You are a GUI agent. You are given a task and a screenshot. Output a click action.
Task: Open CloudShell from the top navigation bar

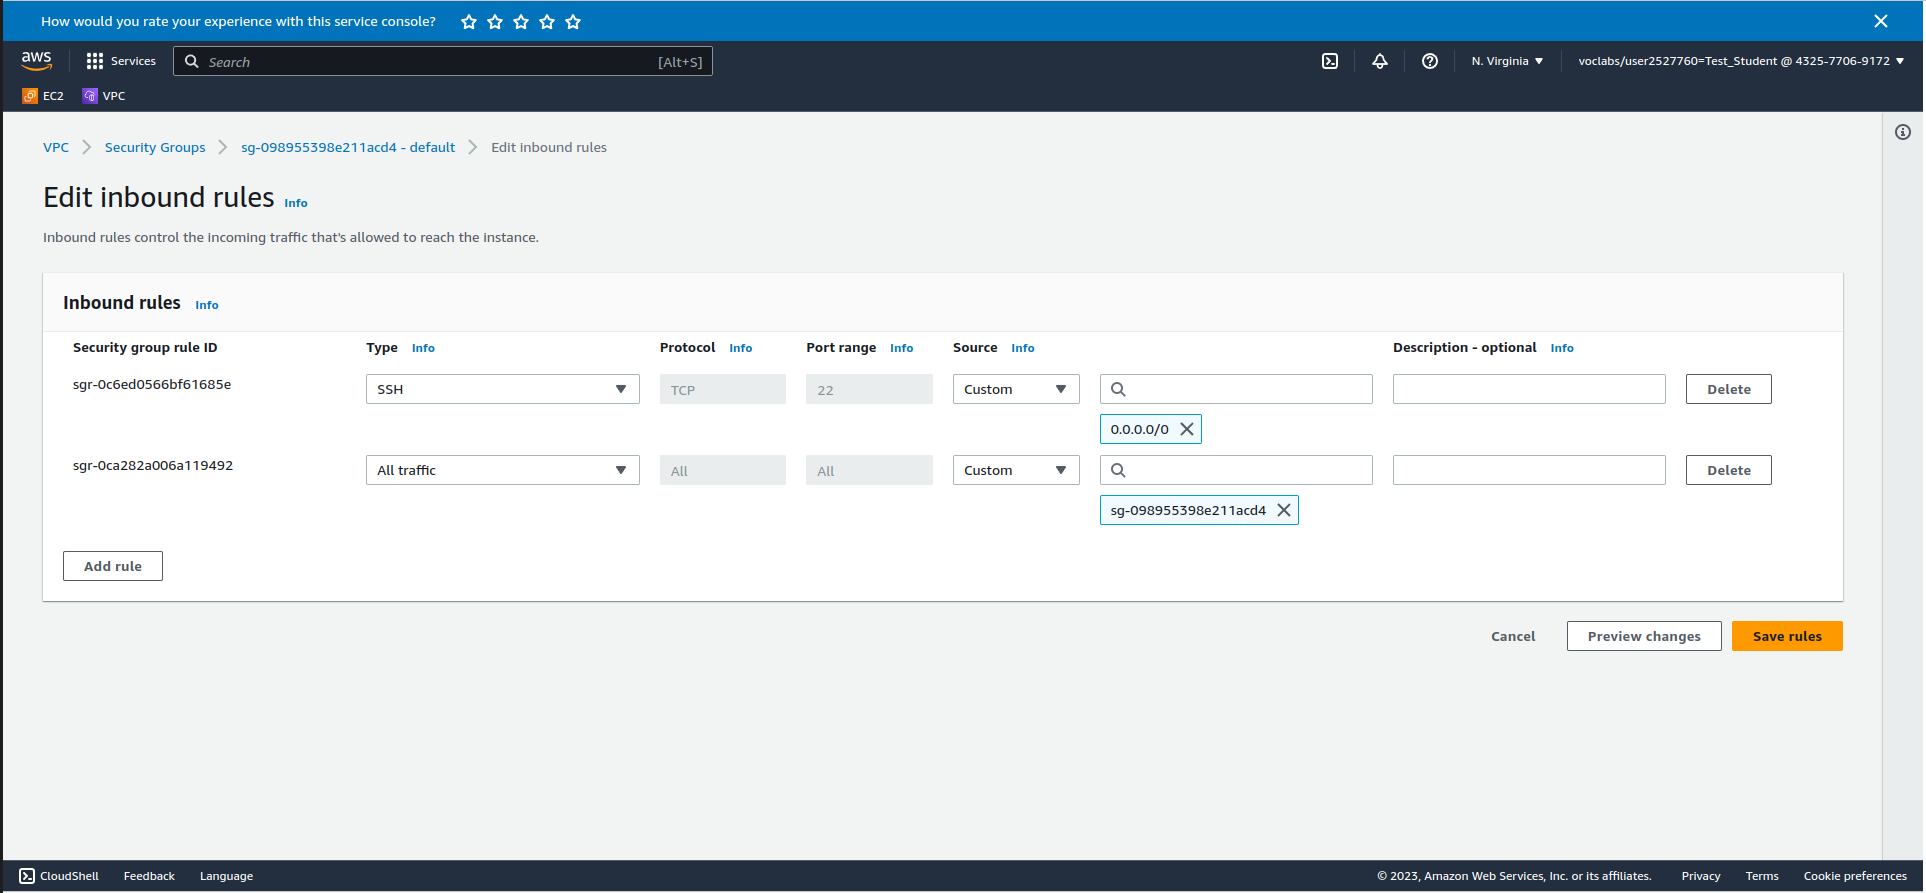[1329, 61]
